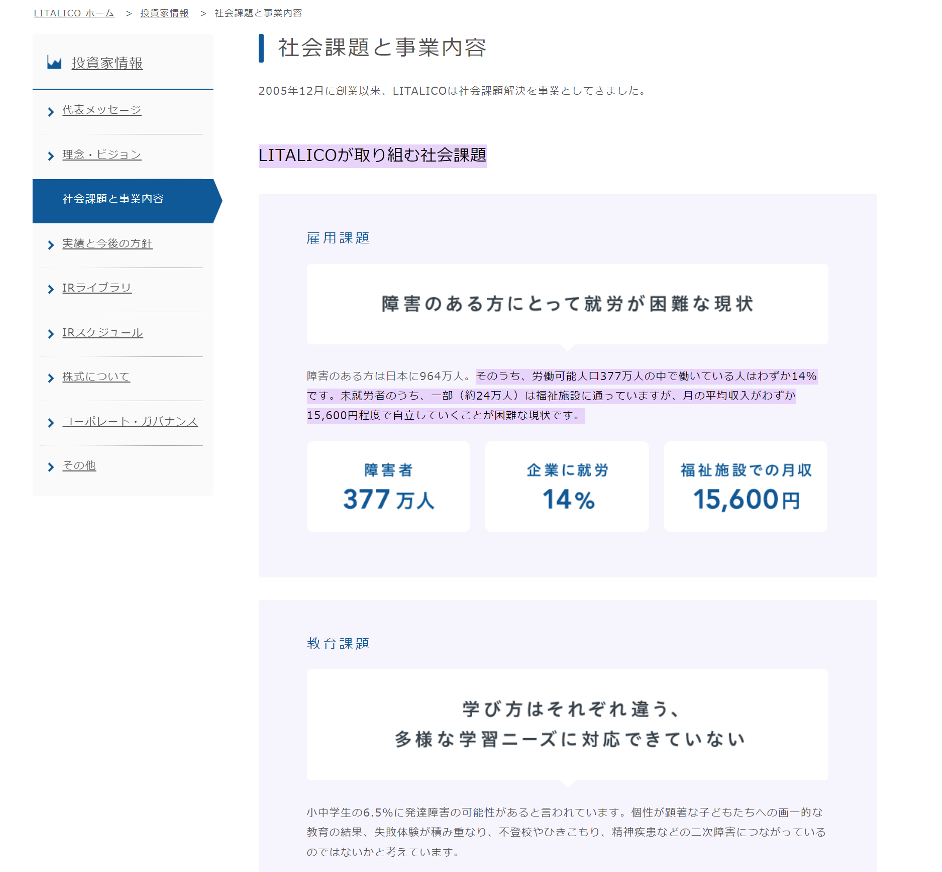This screenshot has height=872, width=942.
Task: Click the chevron arrow beside IRスケジュール
Action: coord(50,334)
